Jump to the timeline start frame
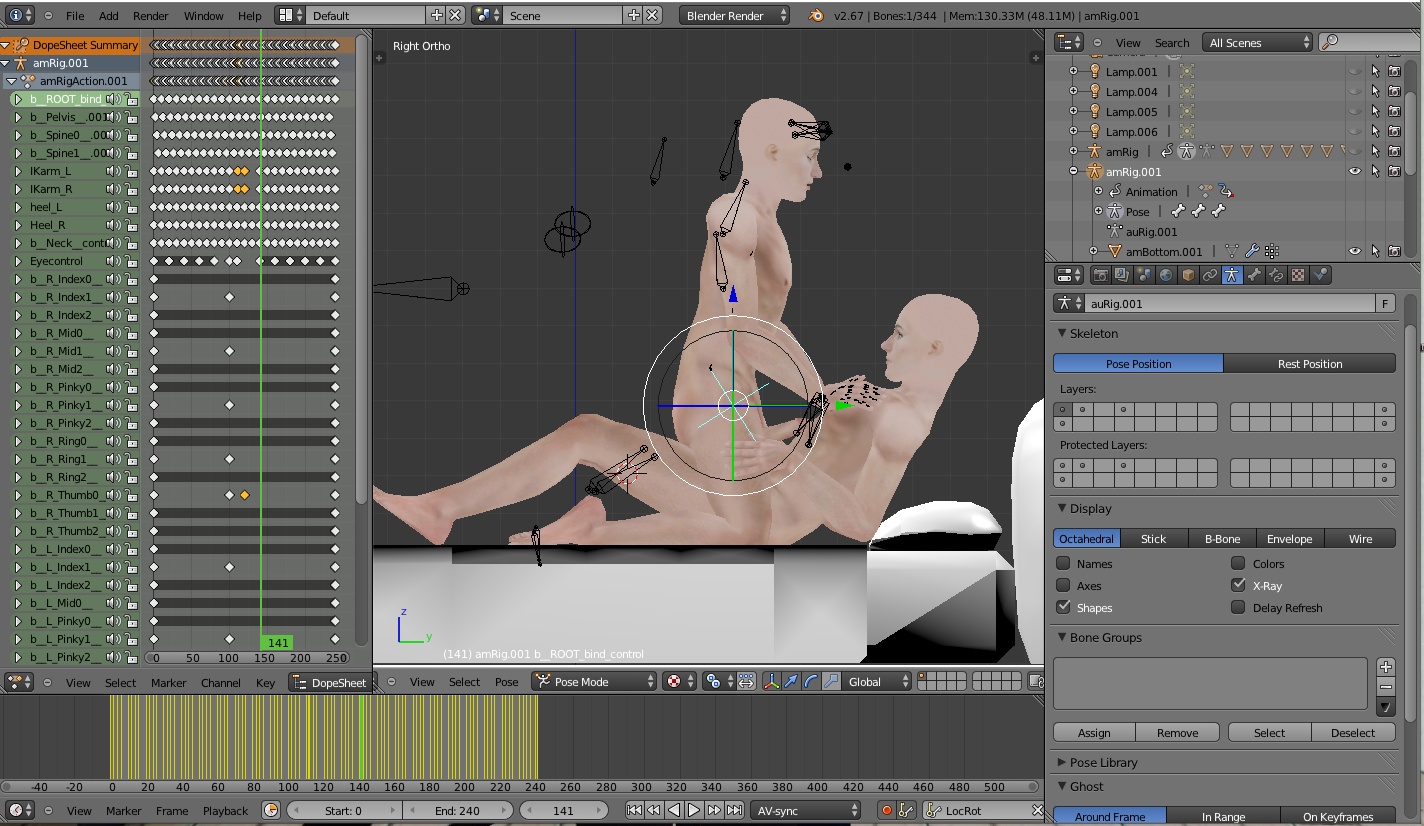 pos(634,810)
